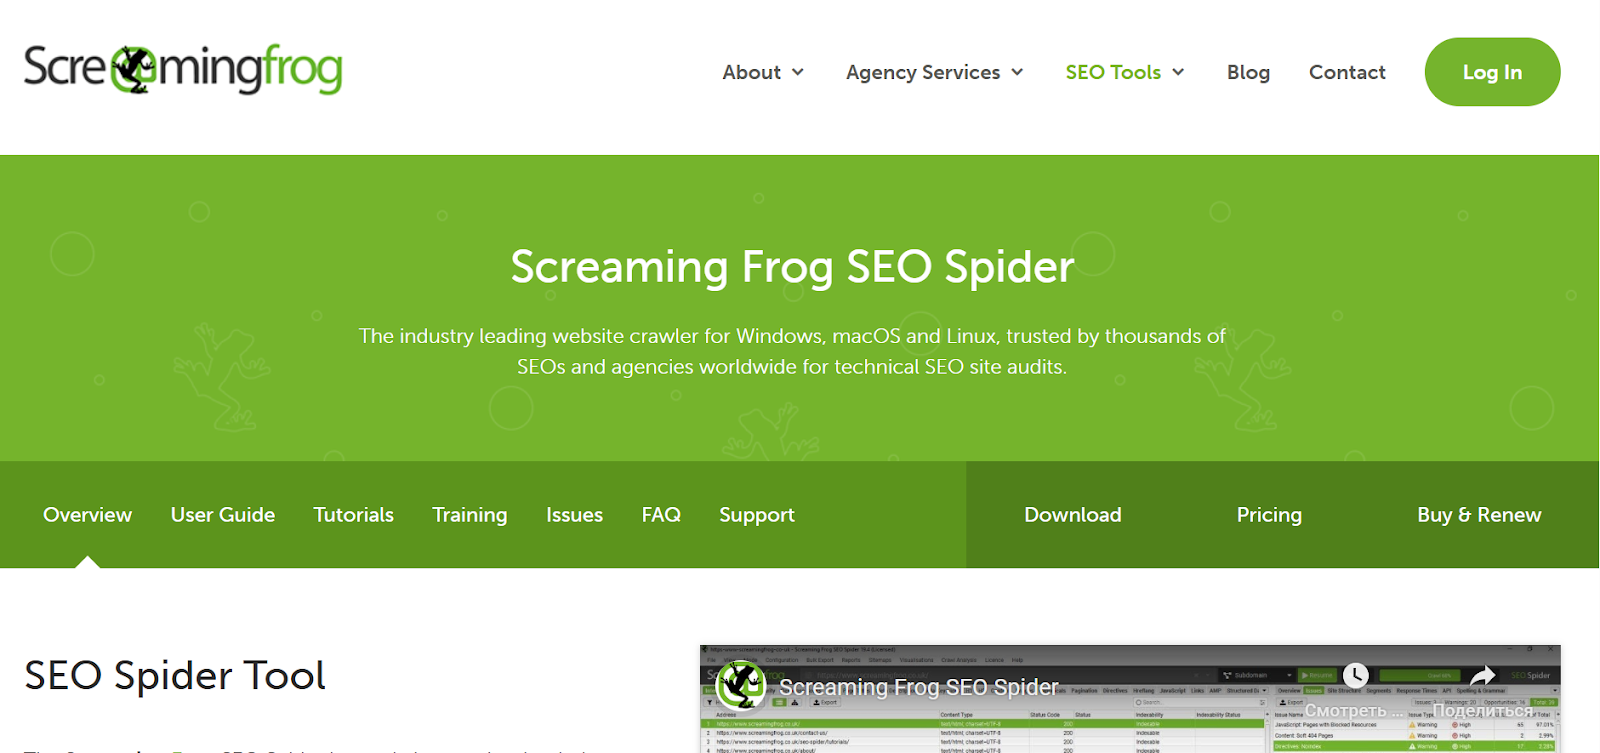Click the watch later clock icon on video

pyautogui.click(x=1355, y=675)
